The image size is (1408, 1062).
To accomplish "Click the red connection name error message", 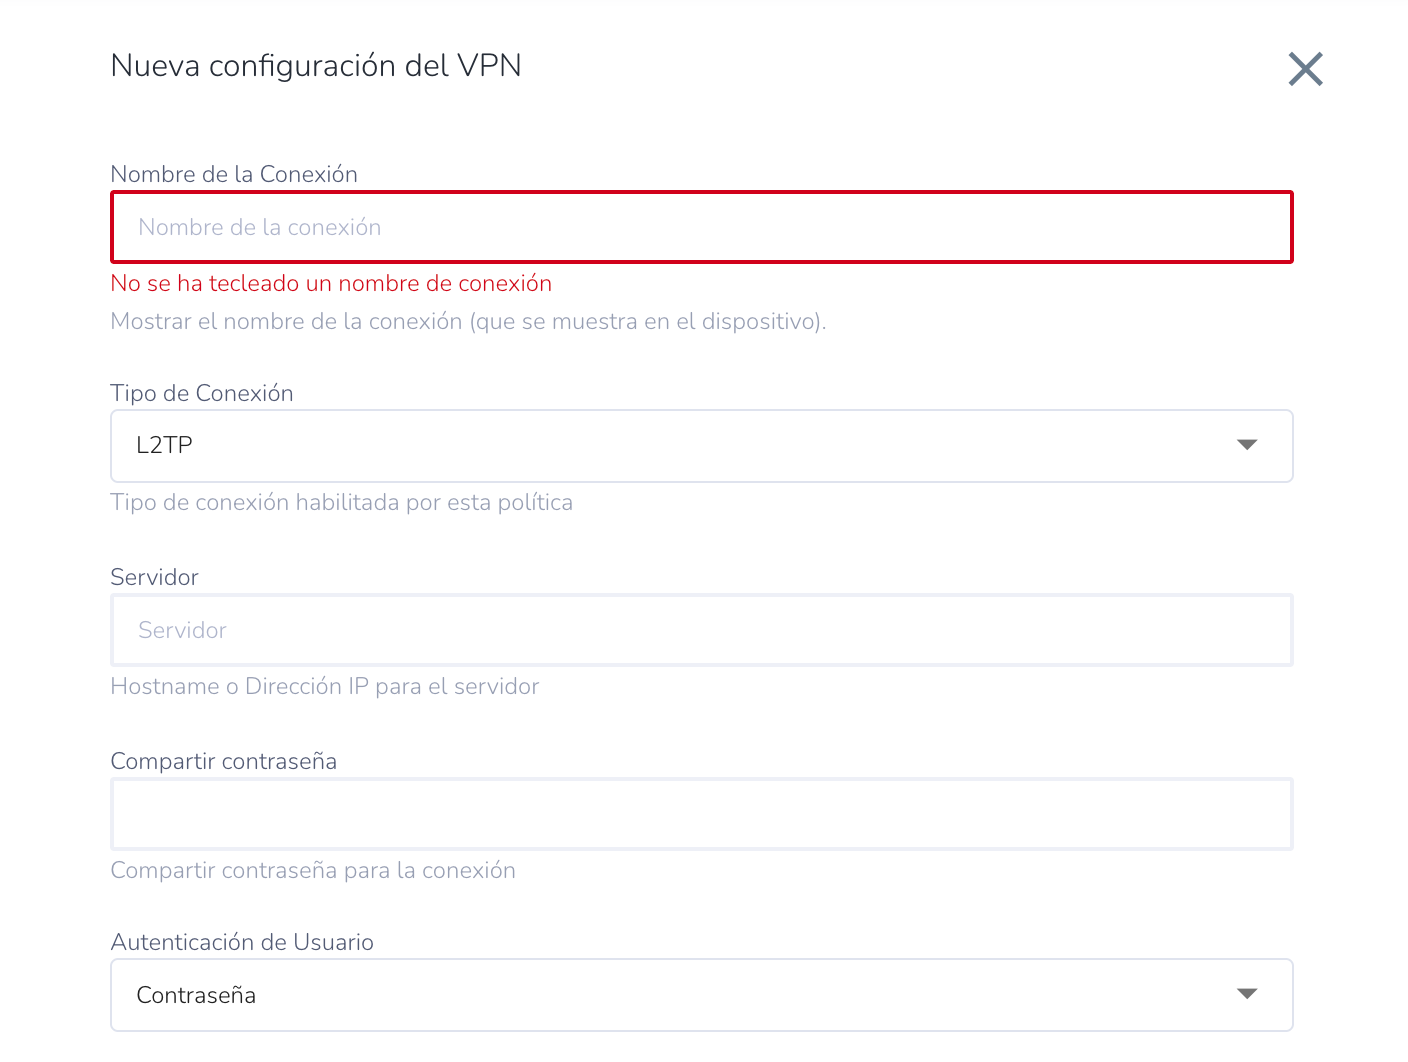I will point(331,283).
